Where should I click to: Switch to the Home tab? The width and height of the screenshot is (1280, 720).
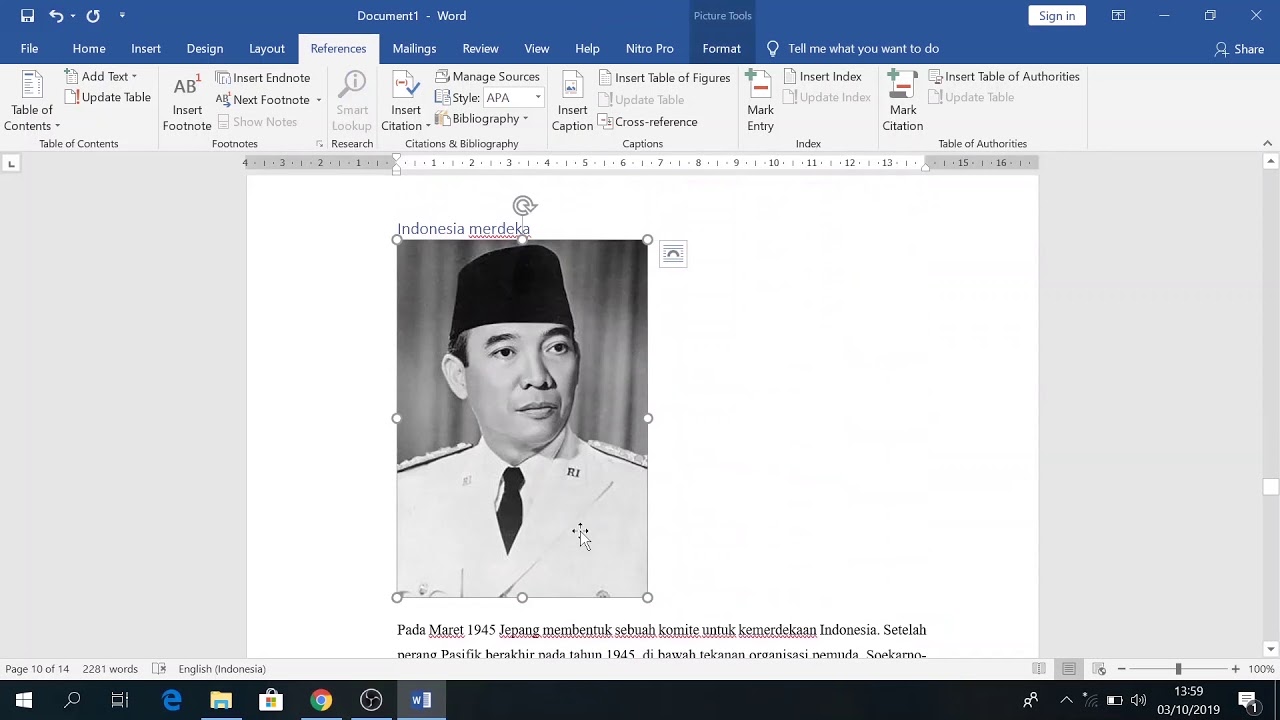[x=89, y=48]
